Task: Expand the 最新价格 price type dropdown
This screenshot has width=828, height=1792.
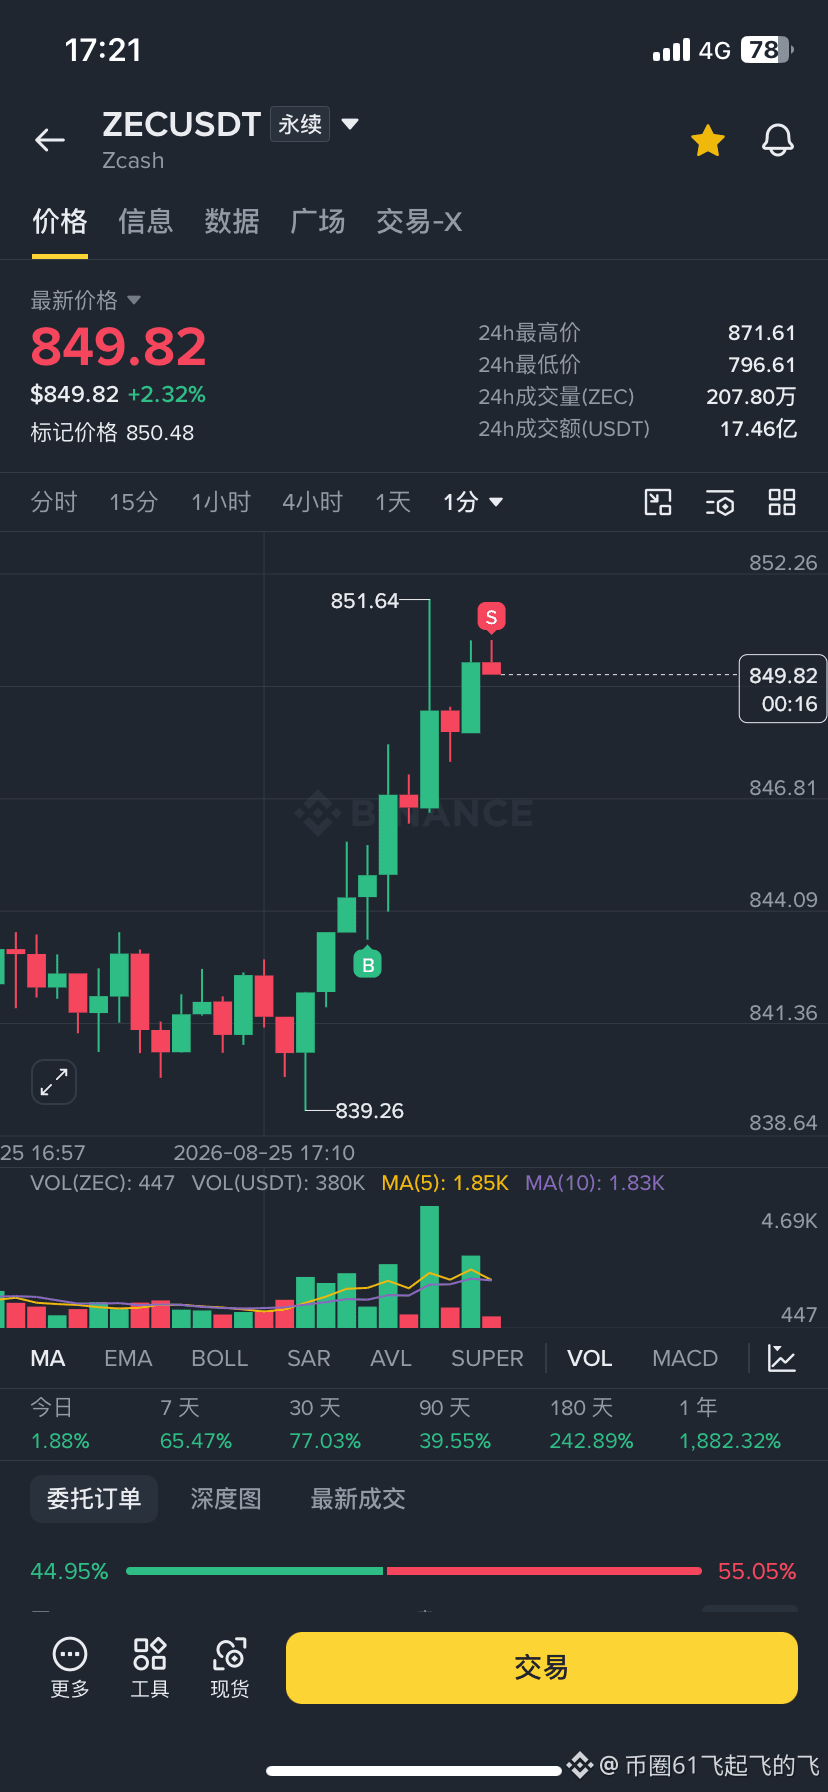Action: (x=86, y=300)
